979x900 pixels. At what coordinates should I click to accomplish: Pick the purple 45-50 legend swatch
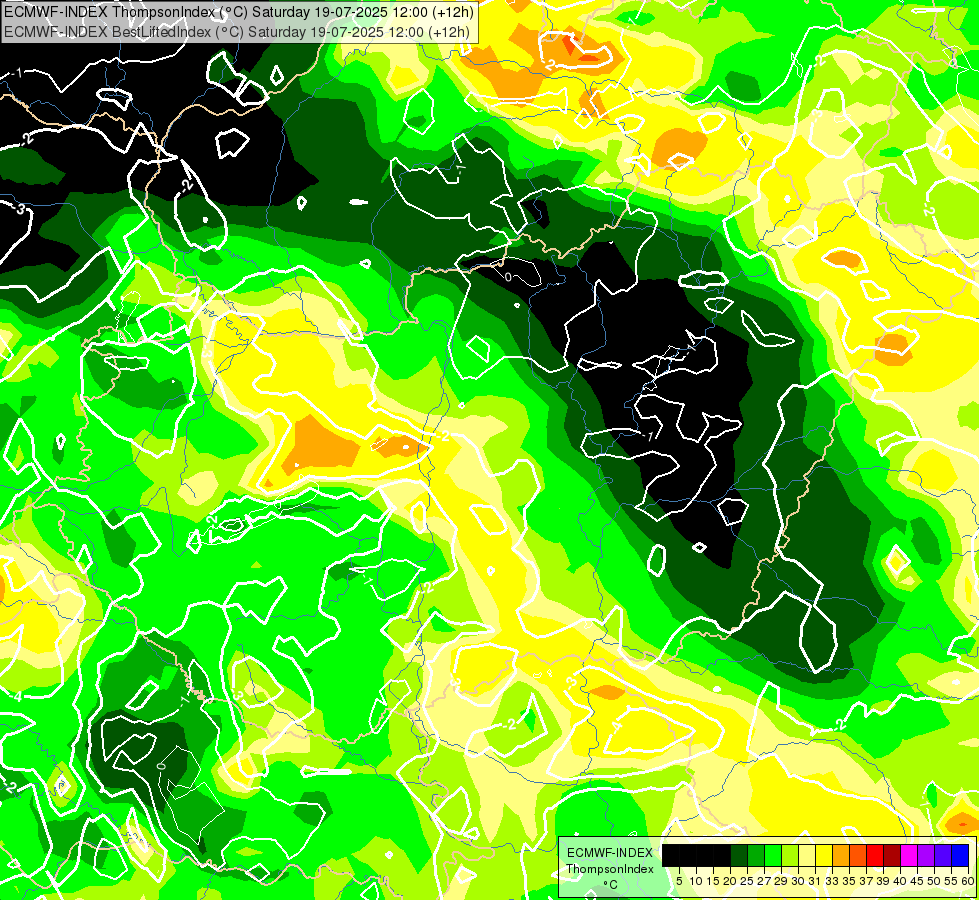(926, 855)
